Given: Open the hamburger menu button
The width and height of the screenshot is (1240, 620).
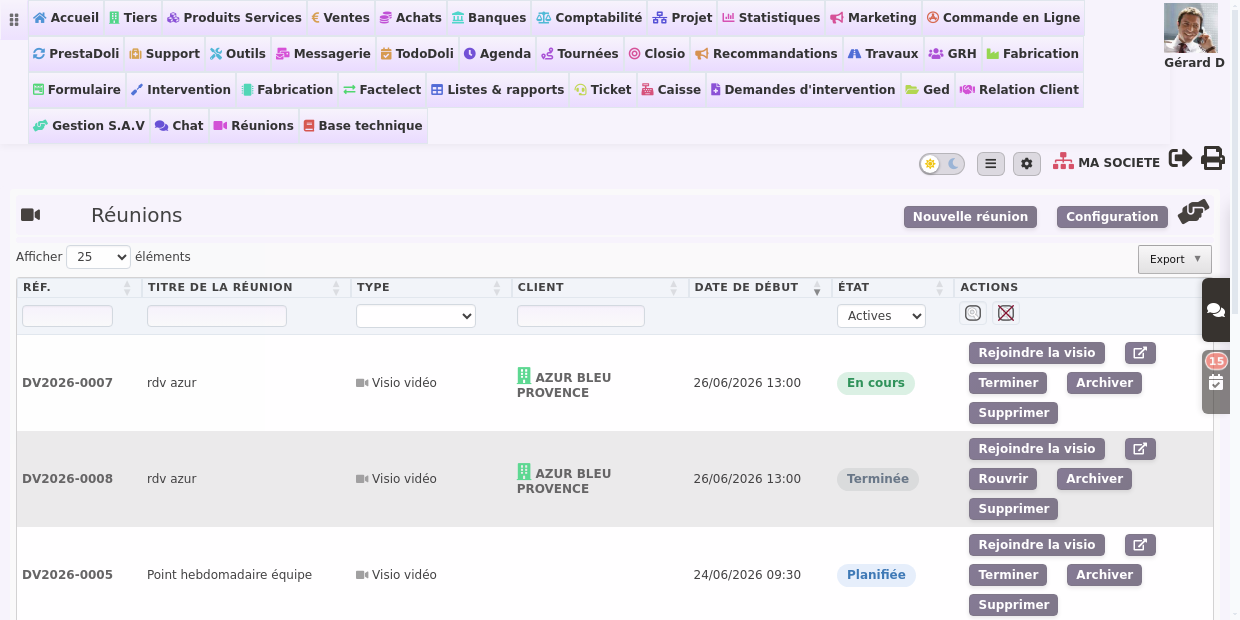Looking at the screenshot, I should pos(990,164).
